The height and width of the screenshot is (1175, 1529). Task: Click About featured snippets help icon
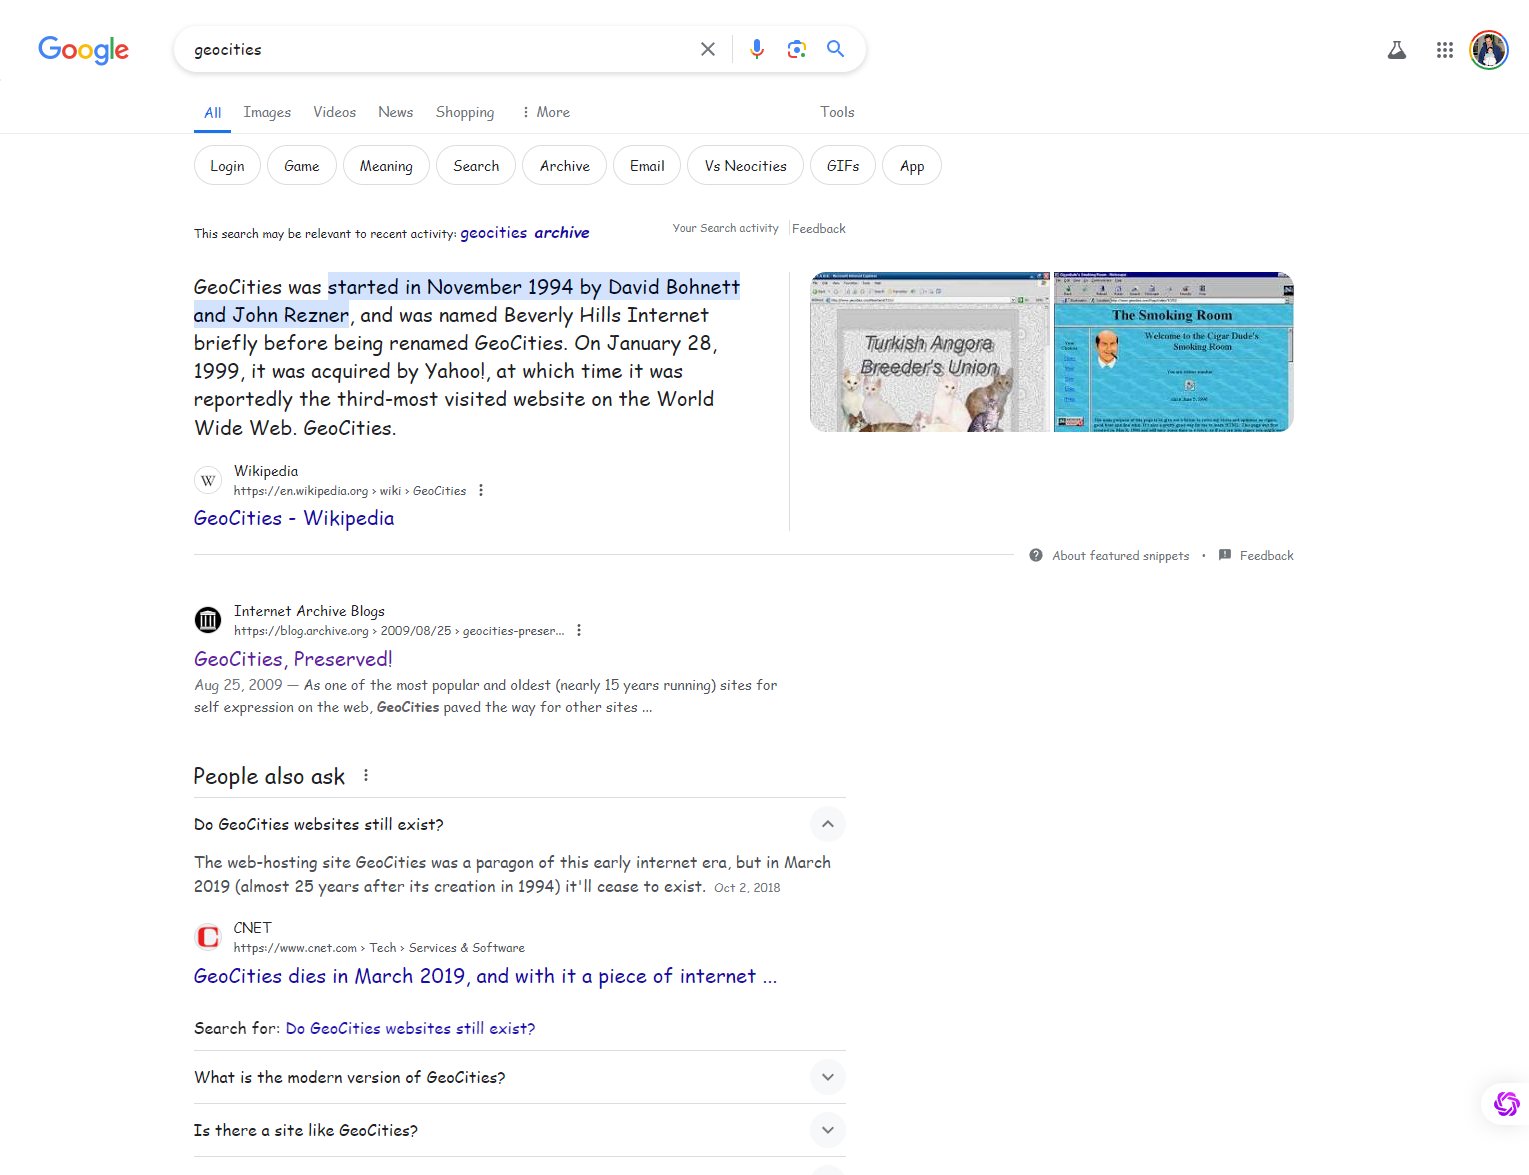[1036, 556]
